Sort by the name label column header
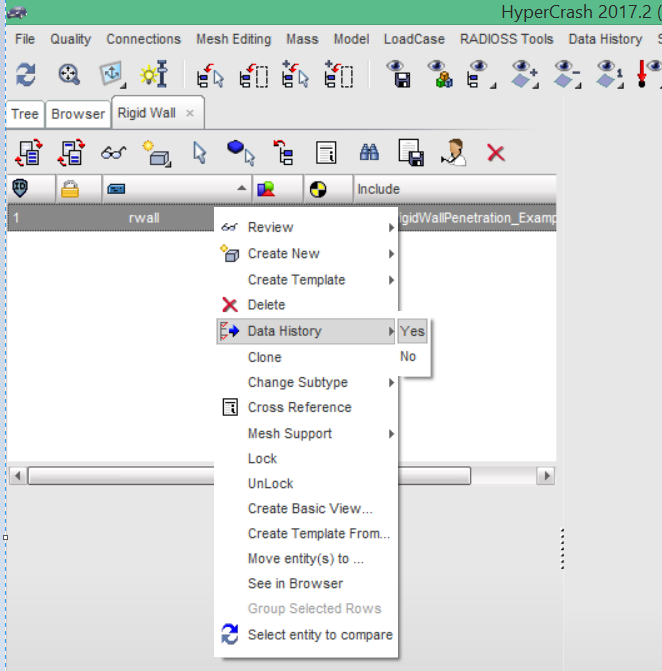The image size is (662, 671). point(177,189)
